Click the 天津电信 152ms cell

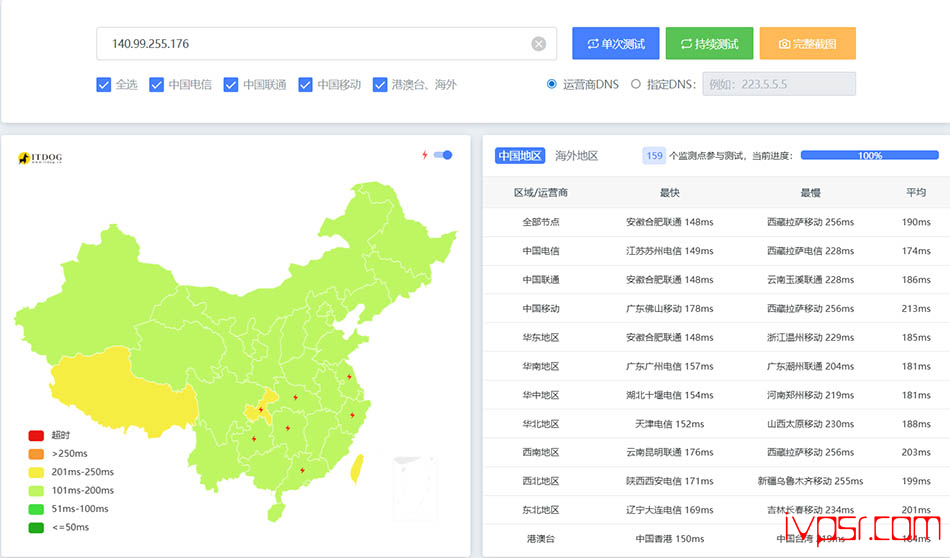pos(669,423)
